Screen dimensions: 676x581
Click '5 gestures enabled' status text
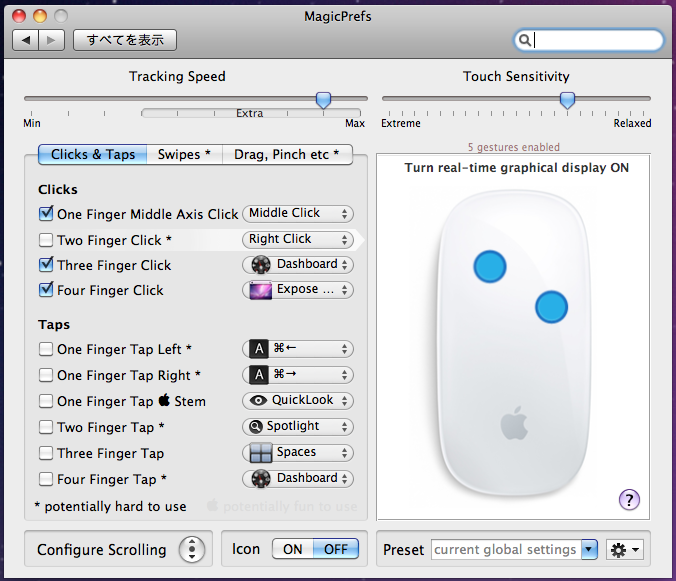coord(513,147)
